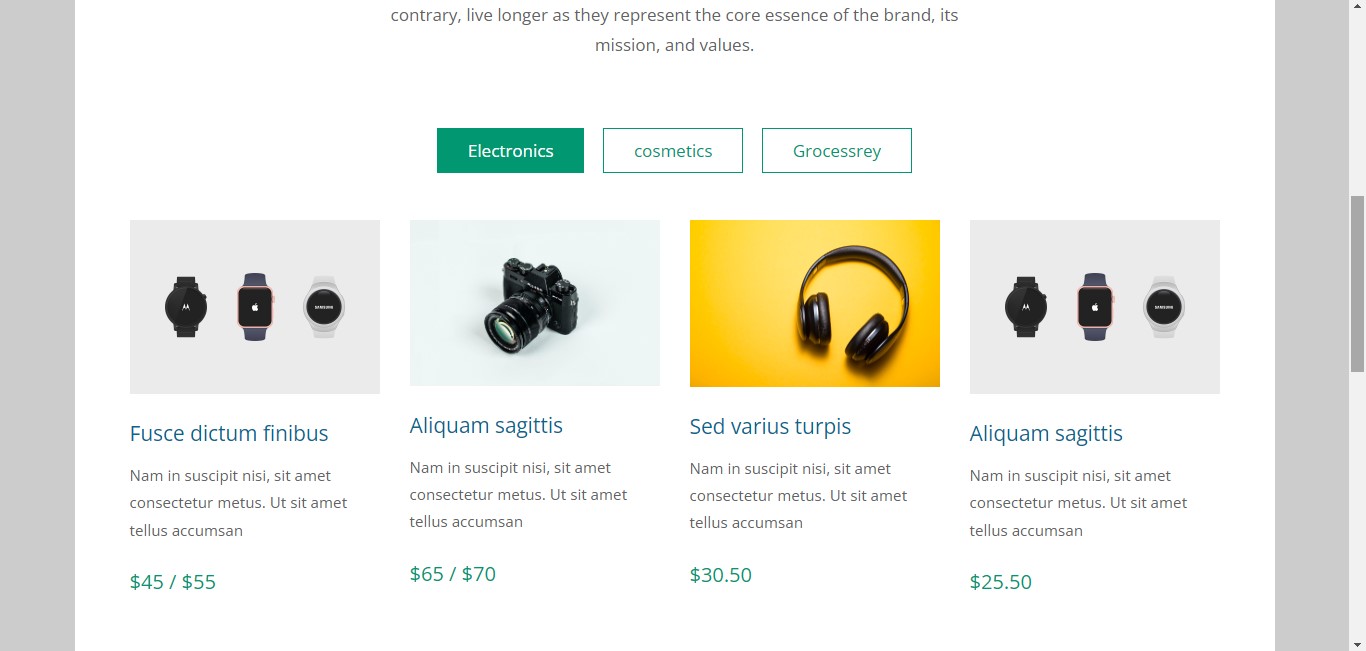Click the scrollbar down arrow
1366x651 pixels.
coord(1357,642)
